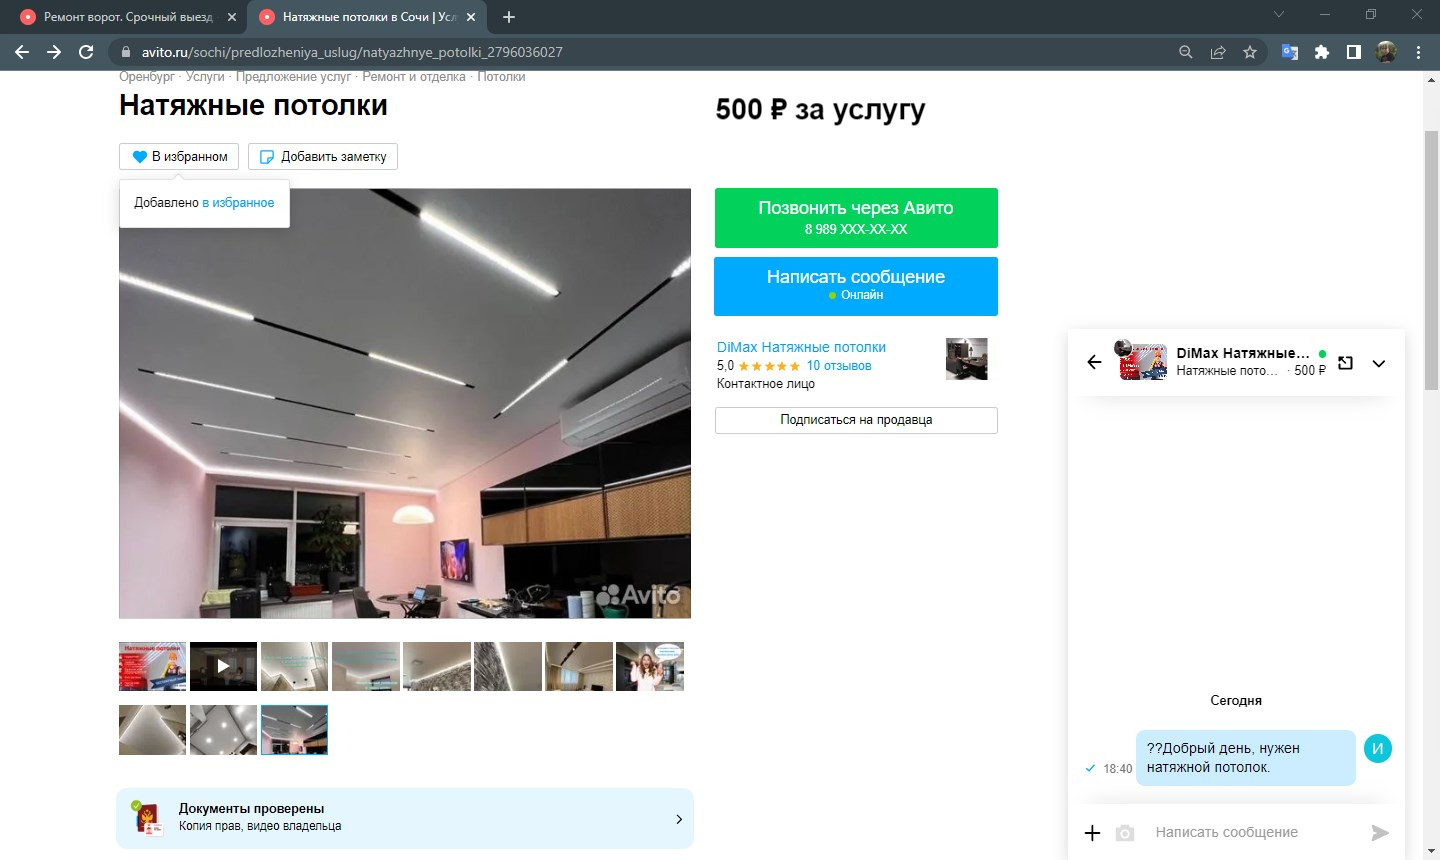Viewport: 1440px width, 860px height.
Task: Open the 'в избранное' link in tooltip
Action: (x=238, y=202)
